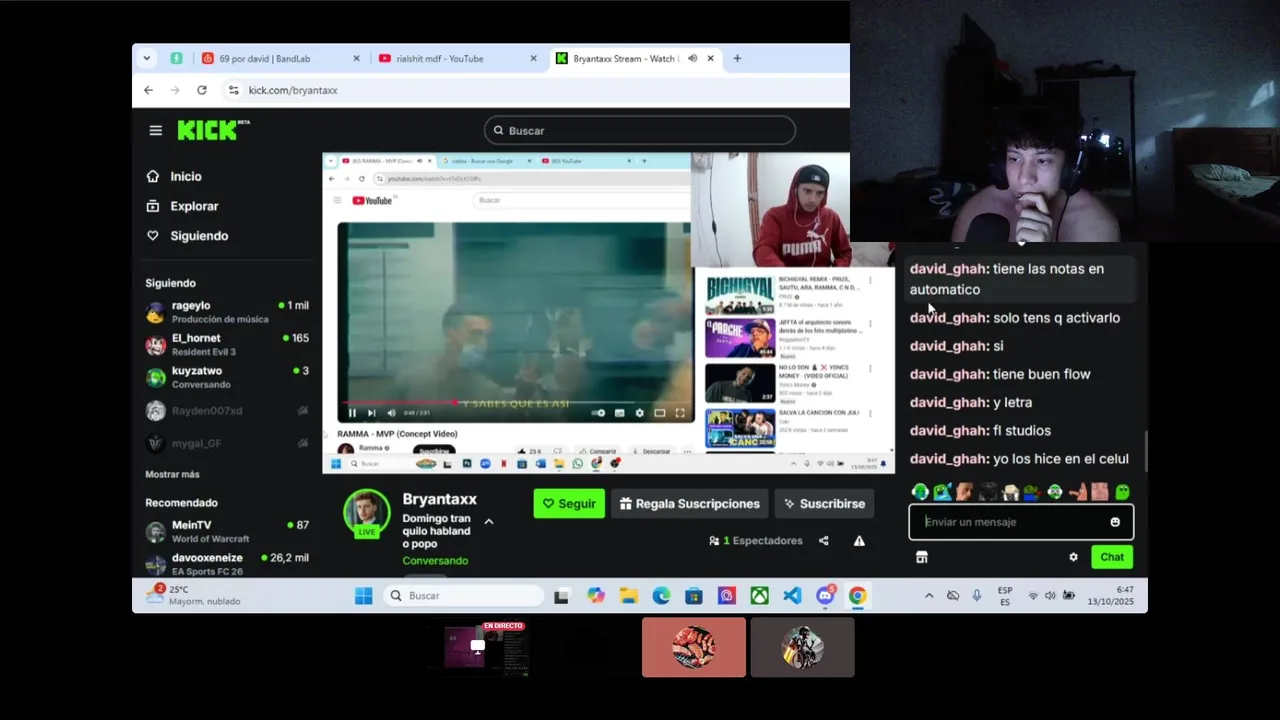Send the message with the green Chat button
The image size is (1280, 720).
point(1112,557)
